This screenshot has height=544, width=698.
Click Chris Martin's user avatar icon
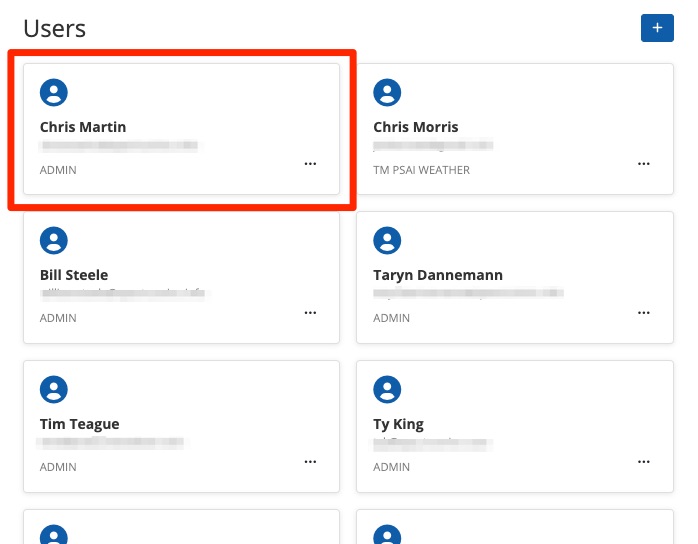[54, 93]
